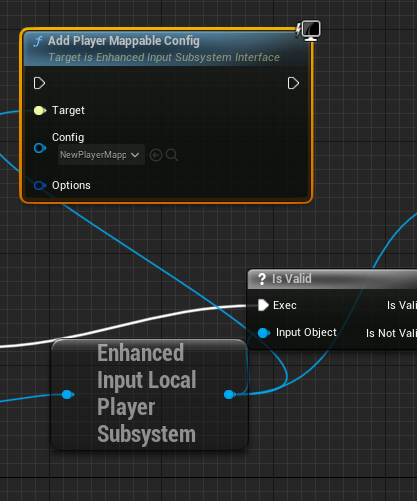Click the Target input pin
The height and width of the screenshot is (501, 417).
(x=40, y=110)
